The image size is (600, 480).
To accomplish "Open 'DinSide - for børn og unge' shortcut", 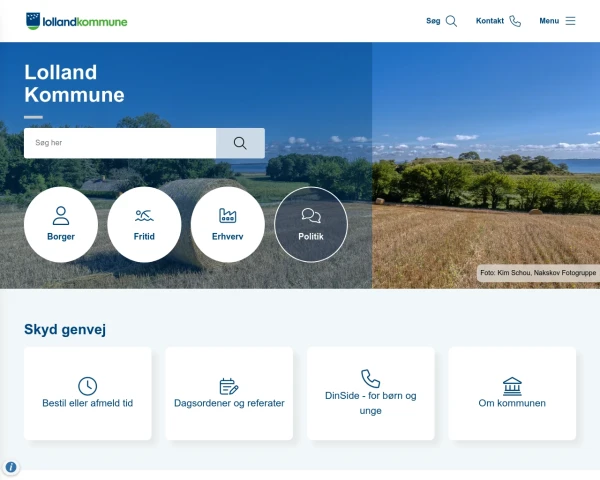I will tap(371, 393).
